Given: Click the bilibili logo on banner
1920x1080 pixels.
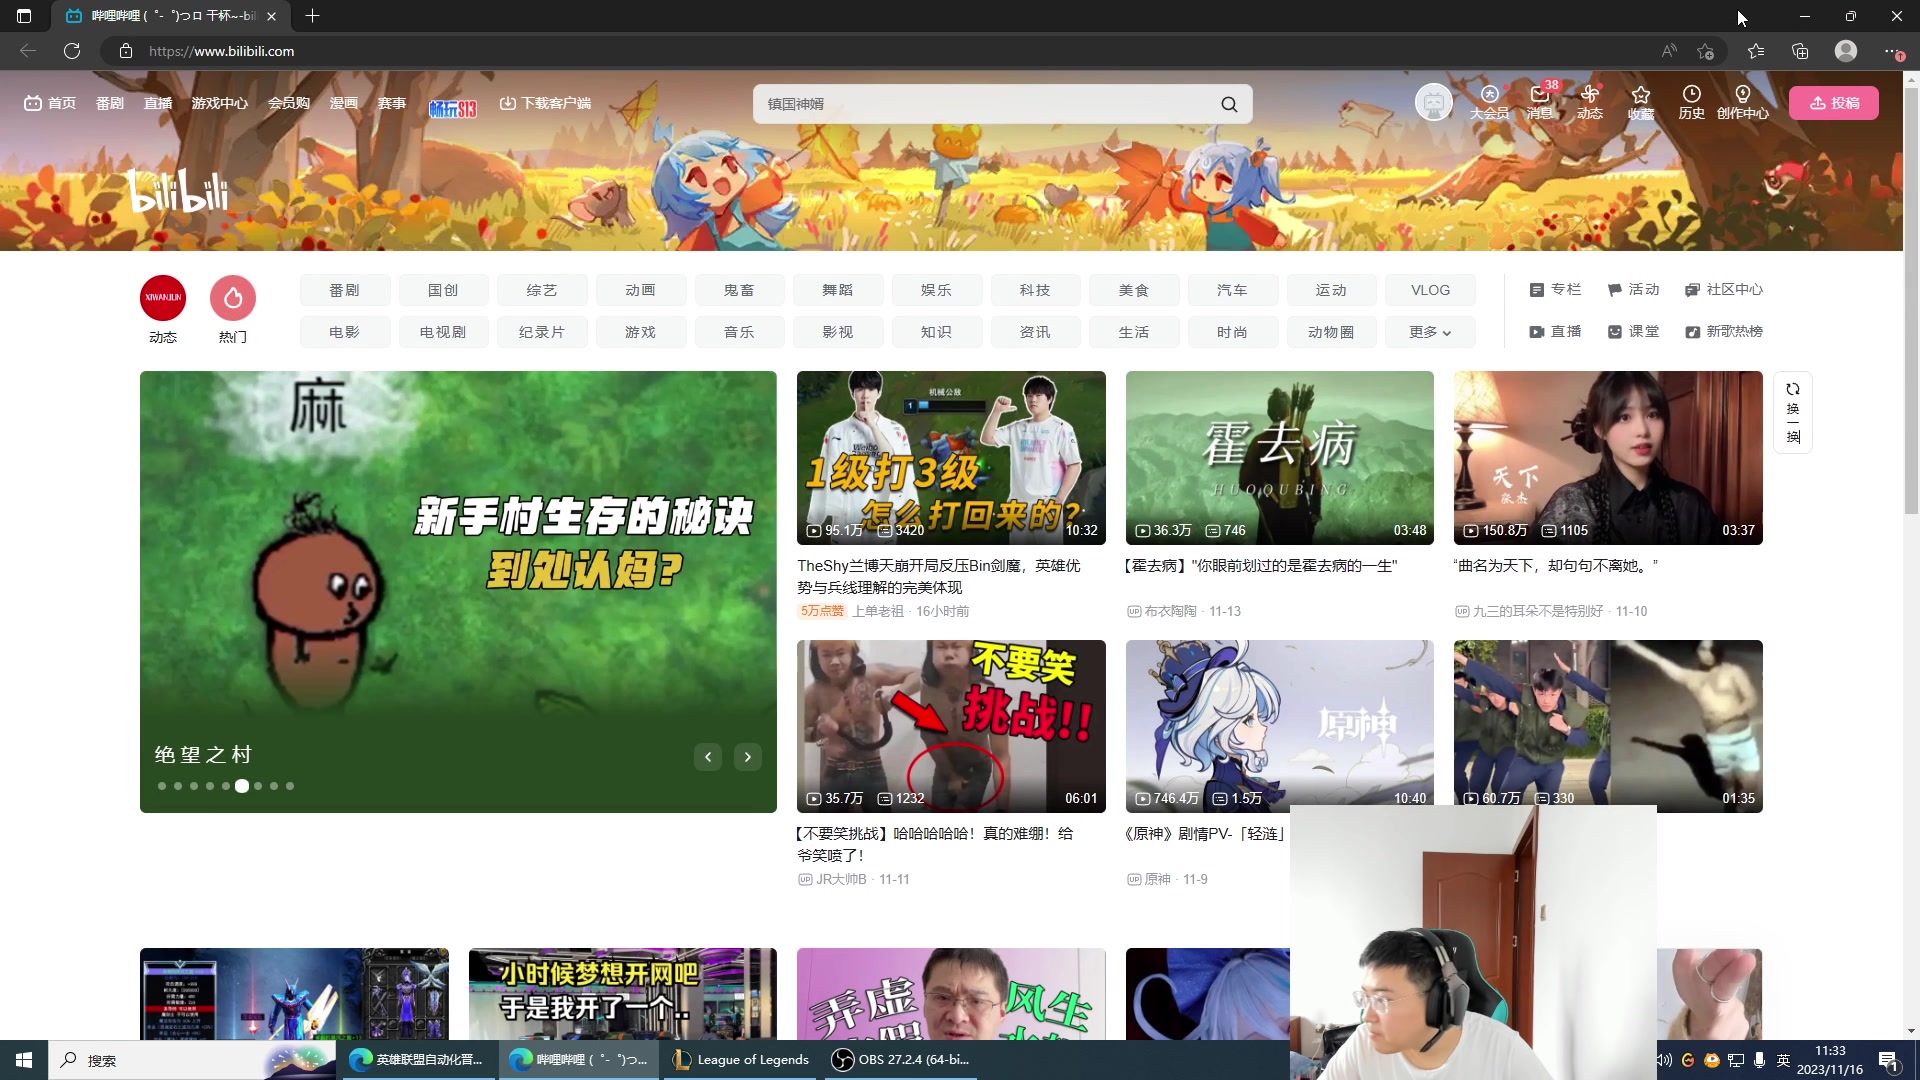Looking at the screenshot, I should coord(178,190).
